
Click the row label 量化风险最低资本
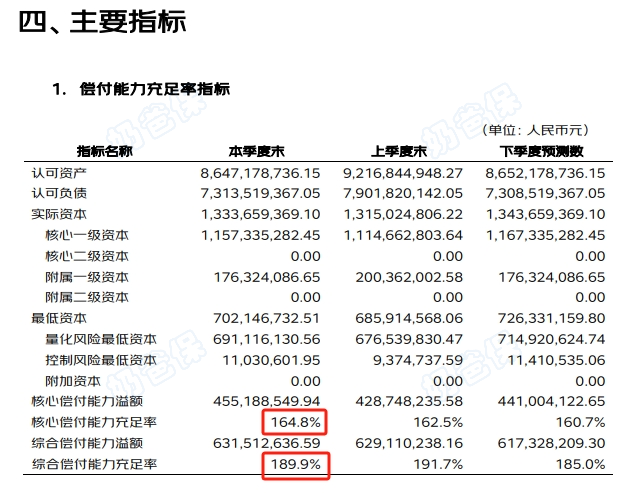coord(101,339)
